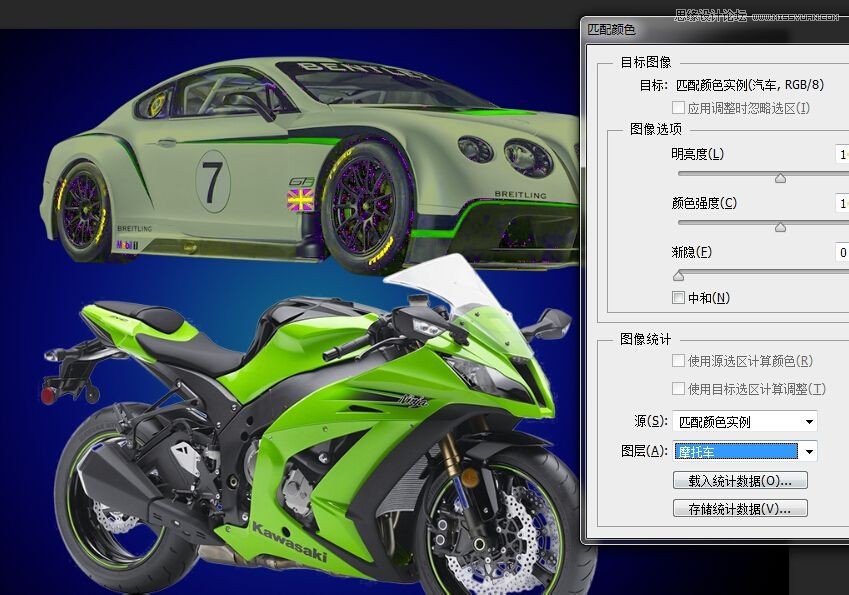849x595 pixels.
Task: Select the highlighted 摩托车 layer field
Action: (736, 451)
